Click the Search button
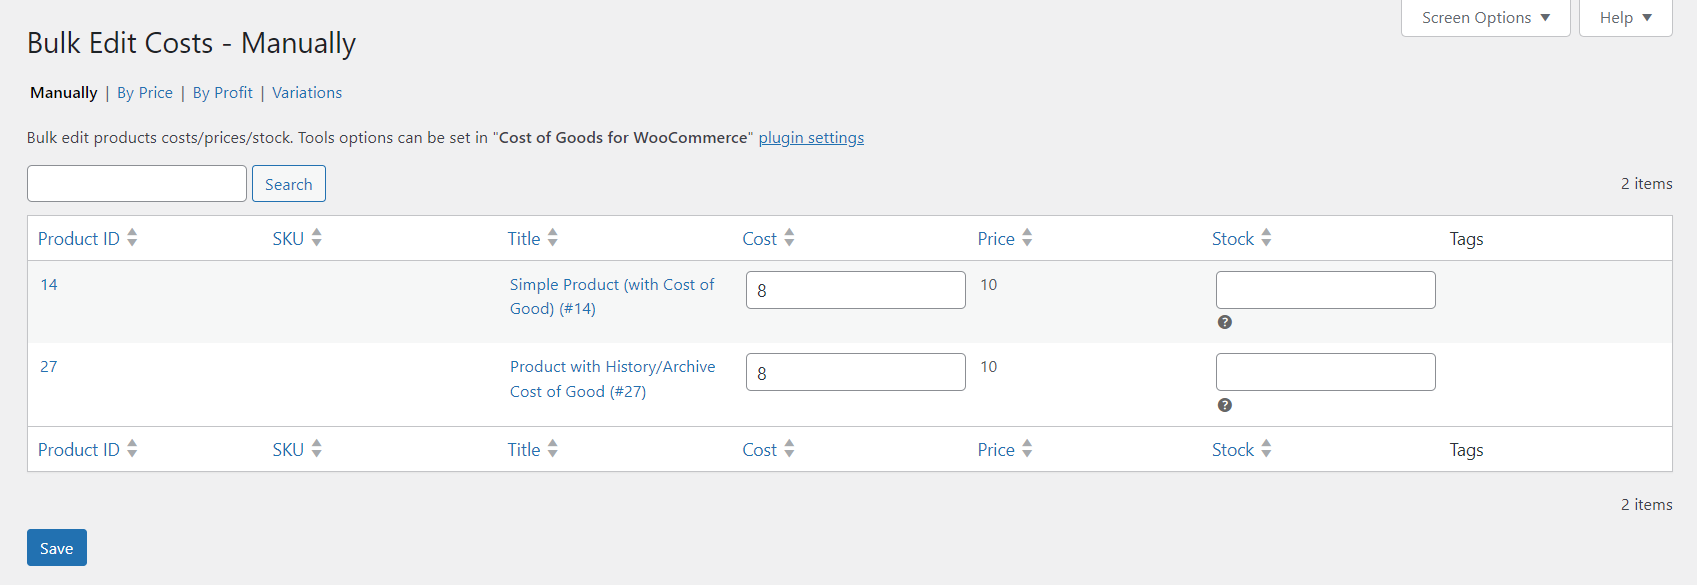The width and height of the screenshot is (1697, 585). (289, 184)
